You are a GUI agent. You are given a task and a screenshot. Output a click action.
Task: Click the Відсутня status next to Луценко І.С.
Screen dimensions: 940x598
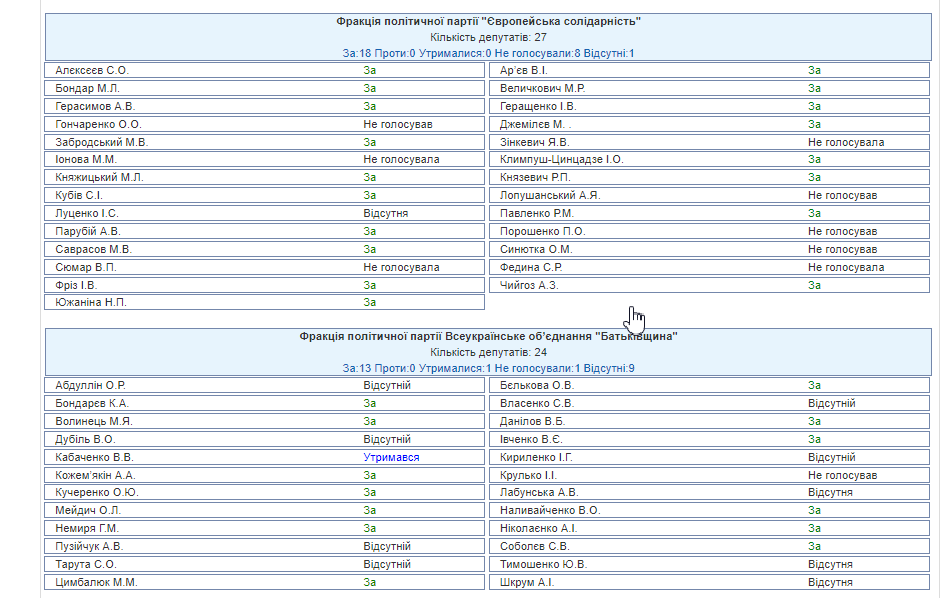coord(385,213)
